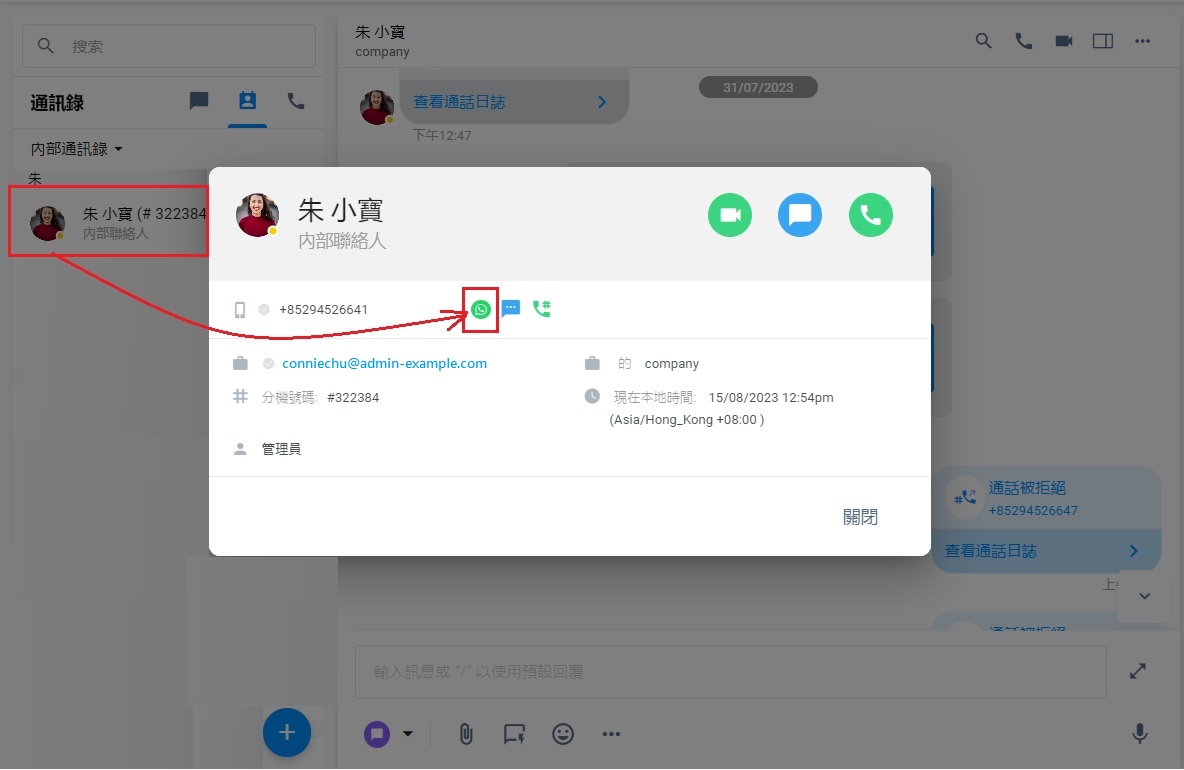Open more message tools ellipsis
Viewport: 1184px width, 770px height.
pos(611,734)
